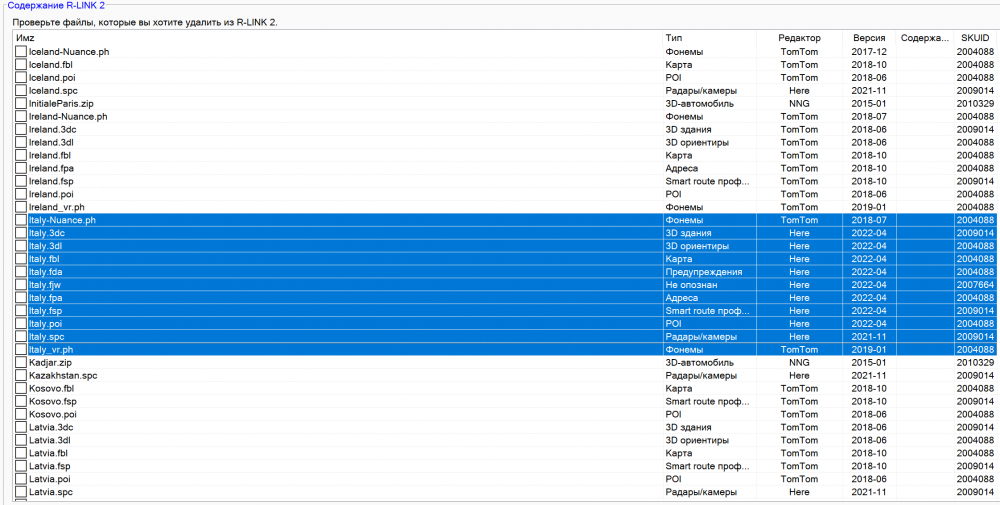Toggle the Ireland.3dc checkbox
This screenshot has height=505, width=1000.
[x=21, y=129]
